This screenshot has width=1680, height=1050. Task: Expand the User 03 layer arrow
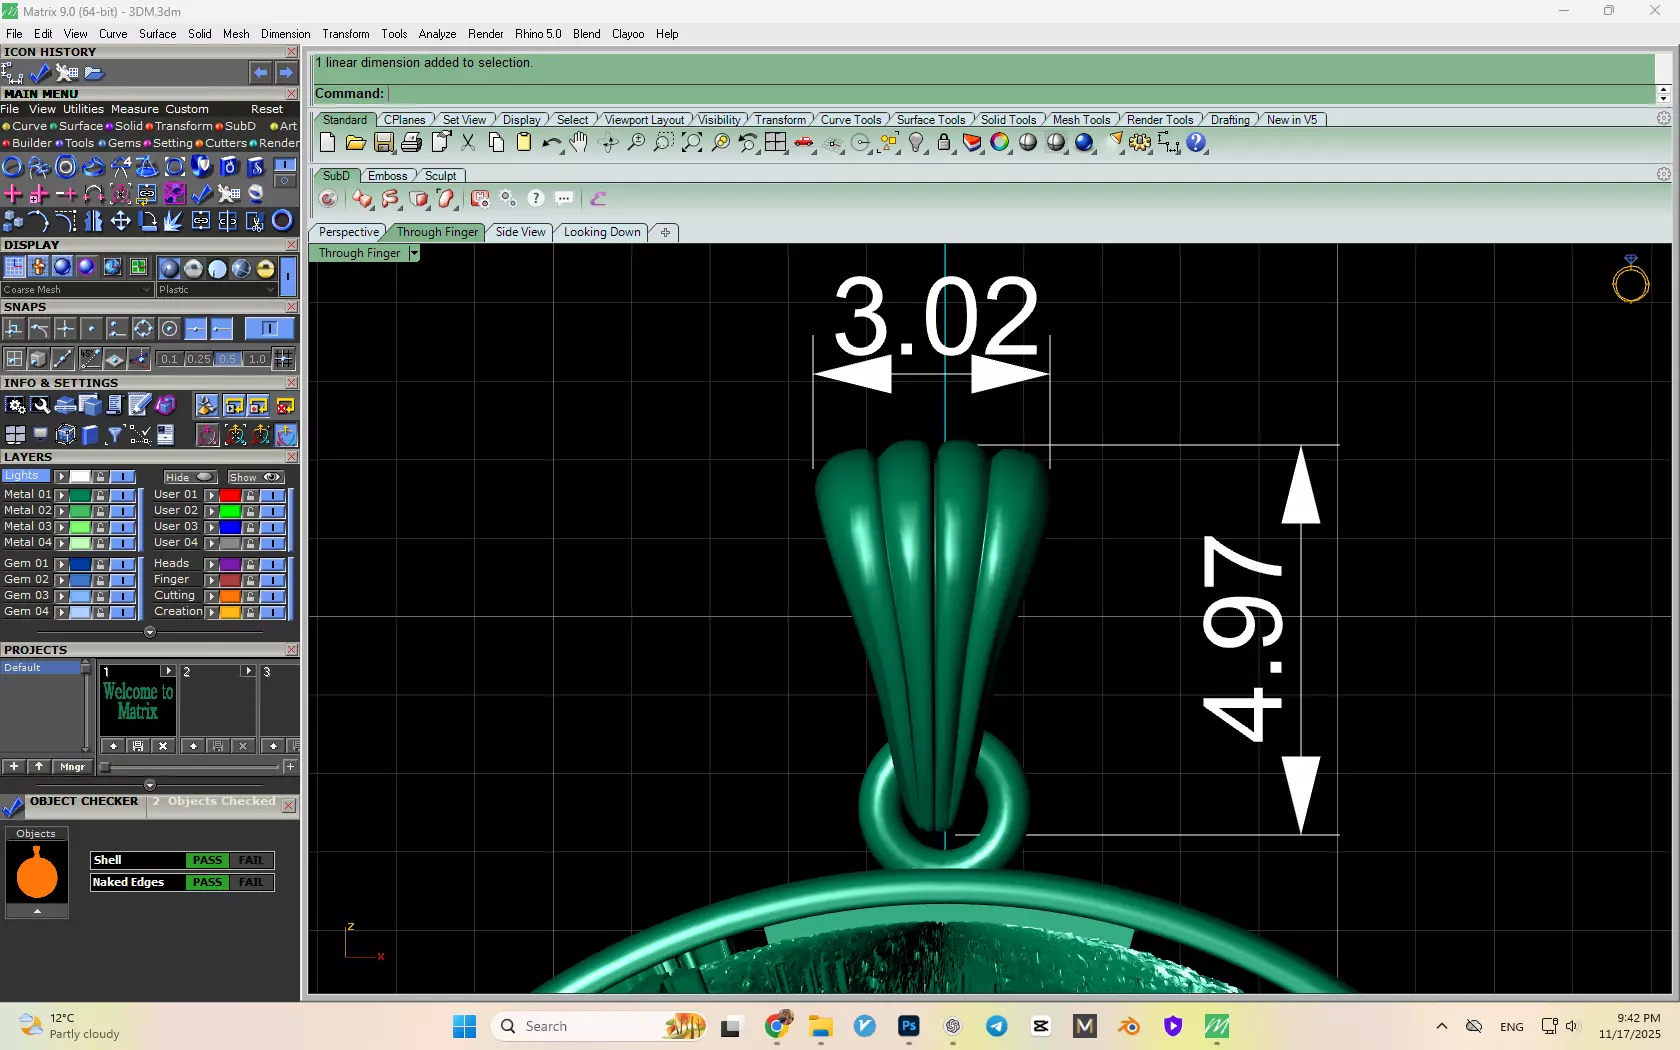click(211, 527)
